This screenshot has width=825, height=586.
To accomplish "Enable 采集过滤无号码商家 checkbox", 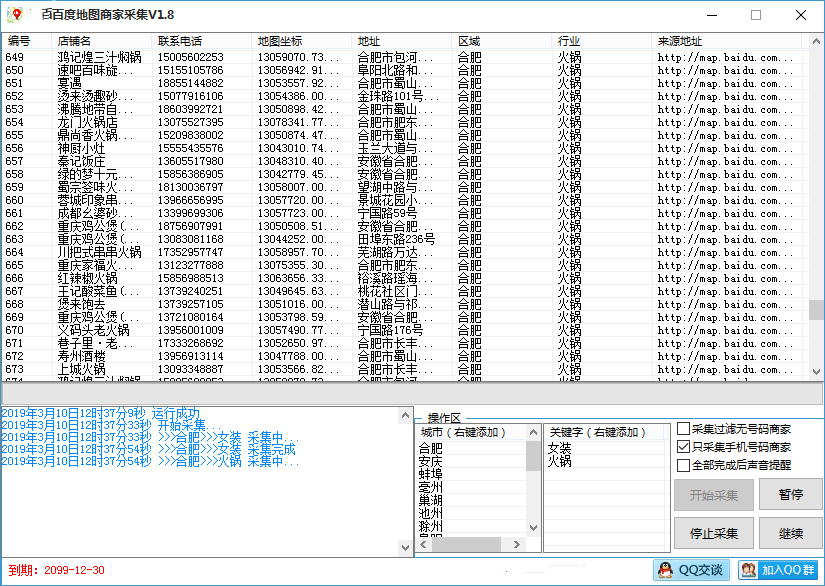I will point(683,429).
